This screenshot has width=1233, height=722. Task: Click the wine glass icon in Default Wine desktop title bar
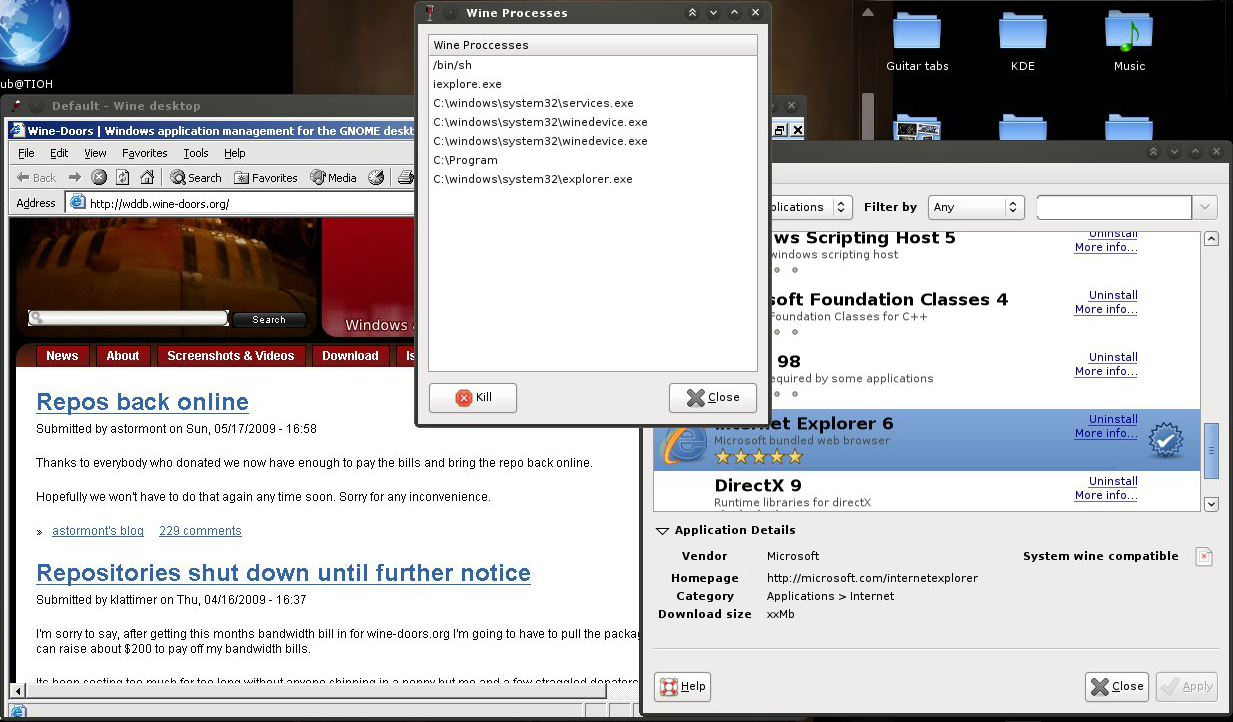coord(16,105)
